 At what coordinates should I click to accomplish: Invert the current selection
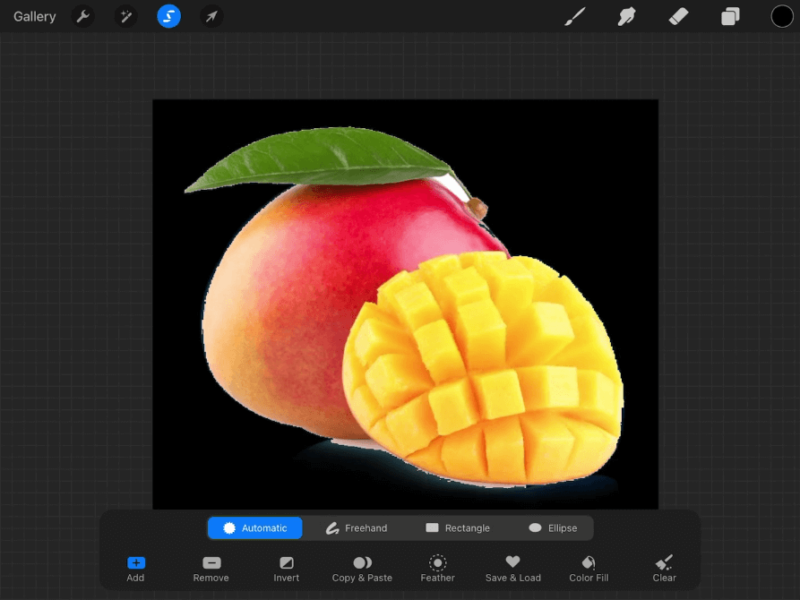pos(286,568)
